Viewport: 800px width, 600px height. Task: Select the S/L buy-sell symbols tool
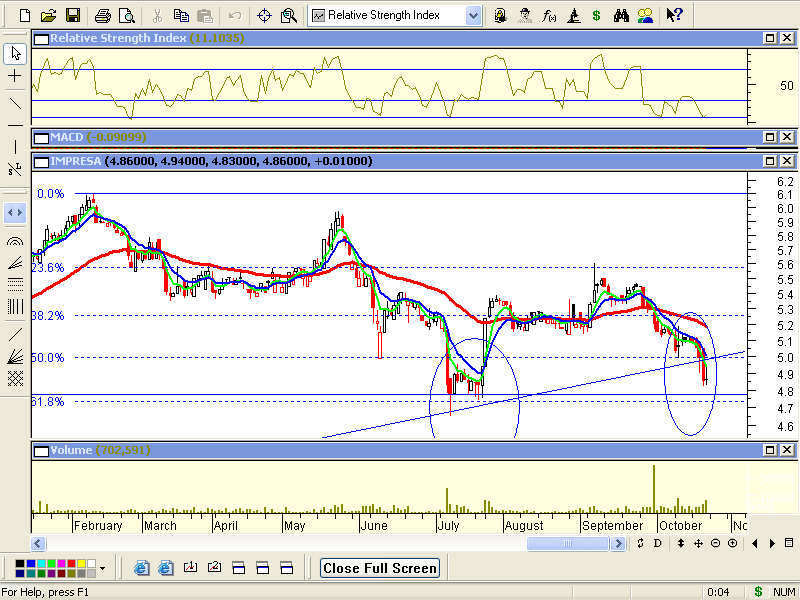pos(15,169)
